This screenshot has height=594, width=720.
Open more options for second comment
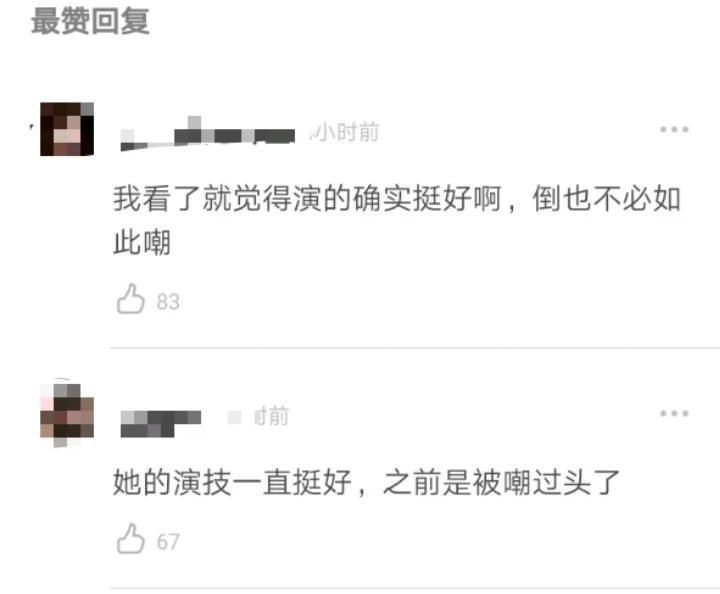click(674, 414)
